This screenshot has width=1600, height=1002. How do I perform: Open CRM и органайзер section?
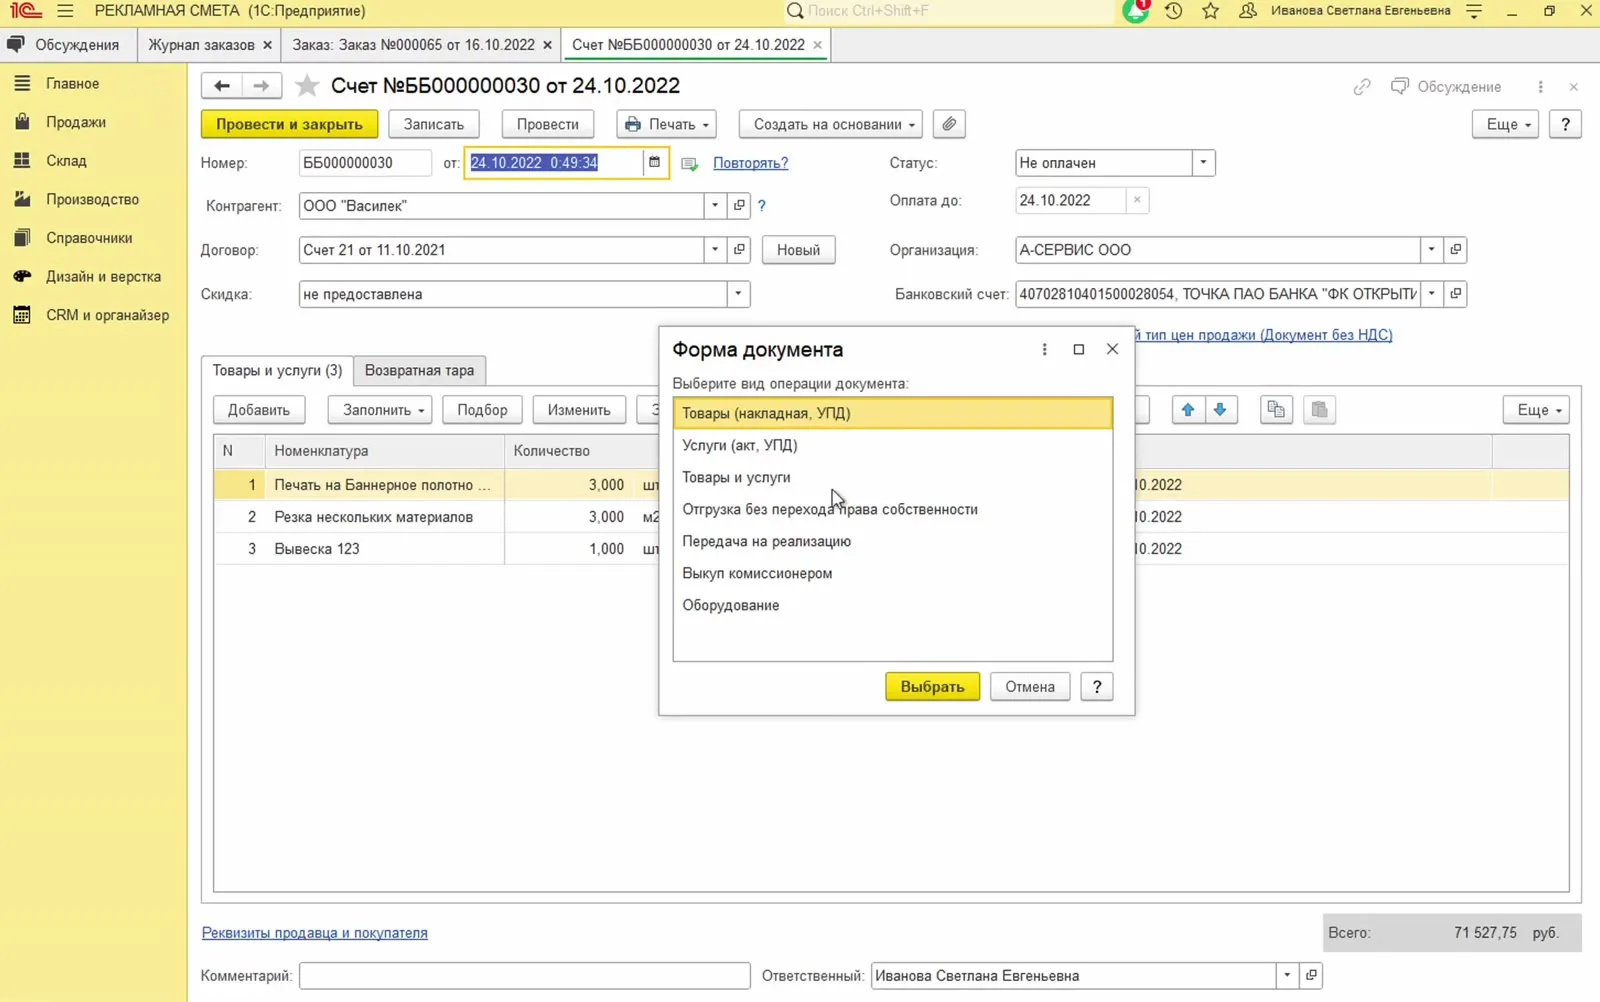[107, 315]
